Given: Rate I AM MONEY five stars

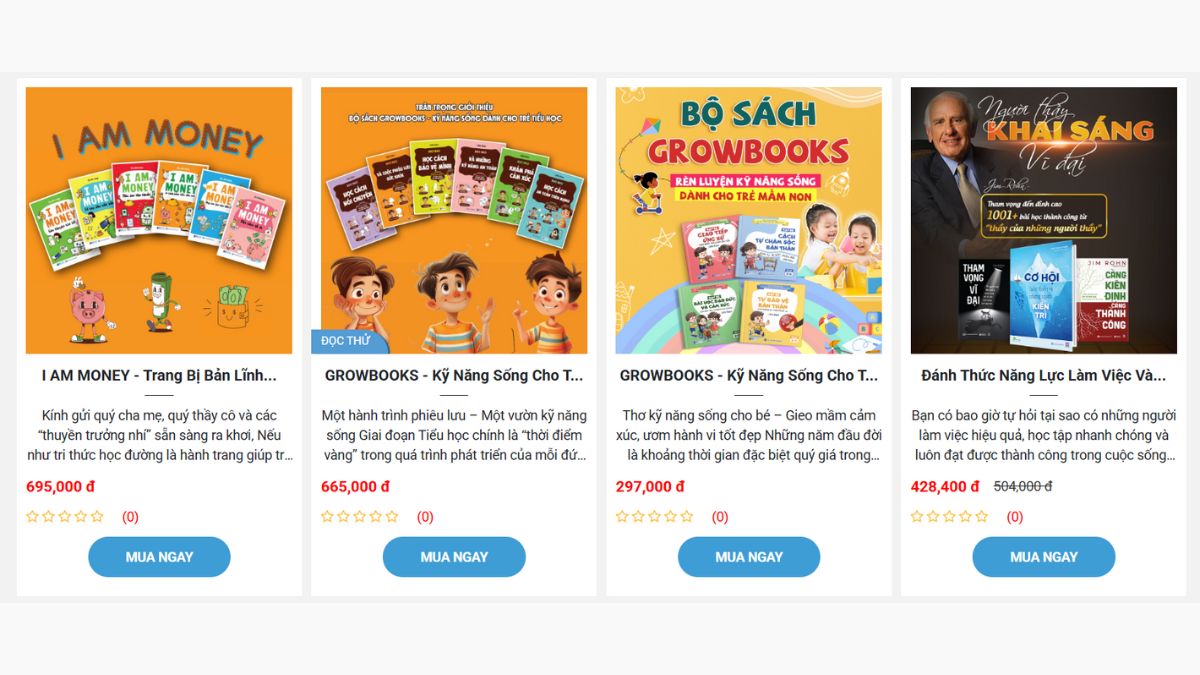Looking at the screenshot, I should pyautogui.click(x=97, y=517).
